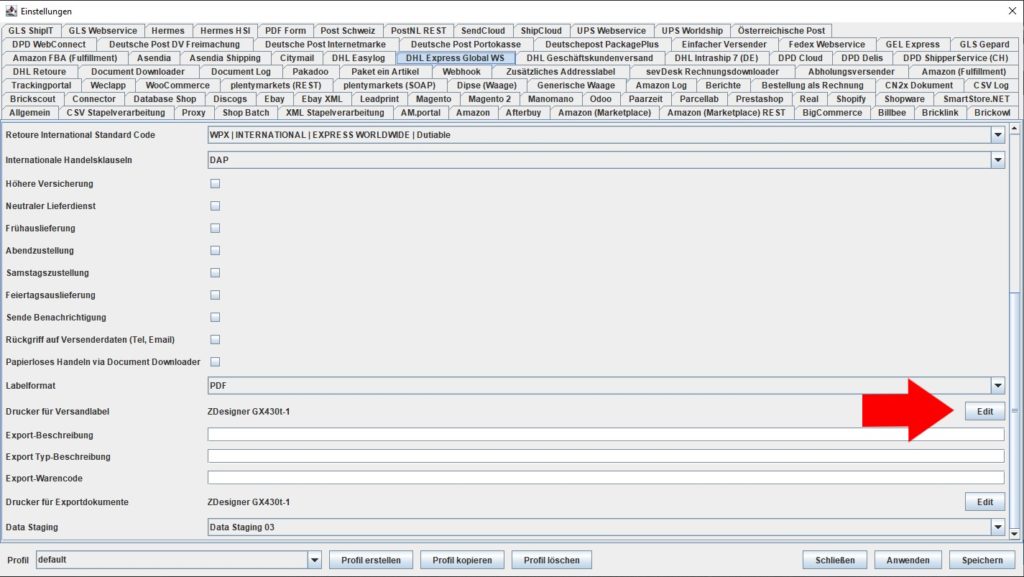Image resolution: width=1024 pixels, height=577 pixels.
Task: Go to the Deutsche Post Internetmarke tab
Action: (325, 44)
